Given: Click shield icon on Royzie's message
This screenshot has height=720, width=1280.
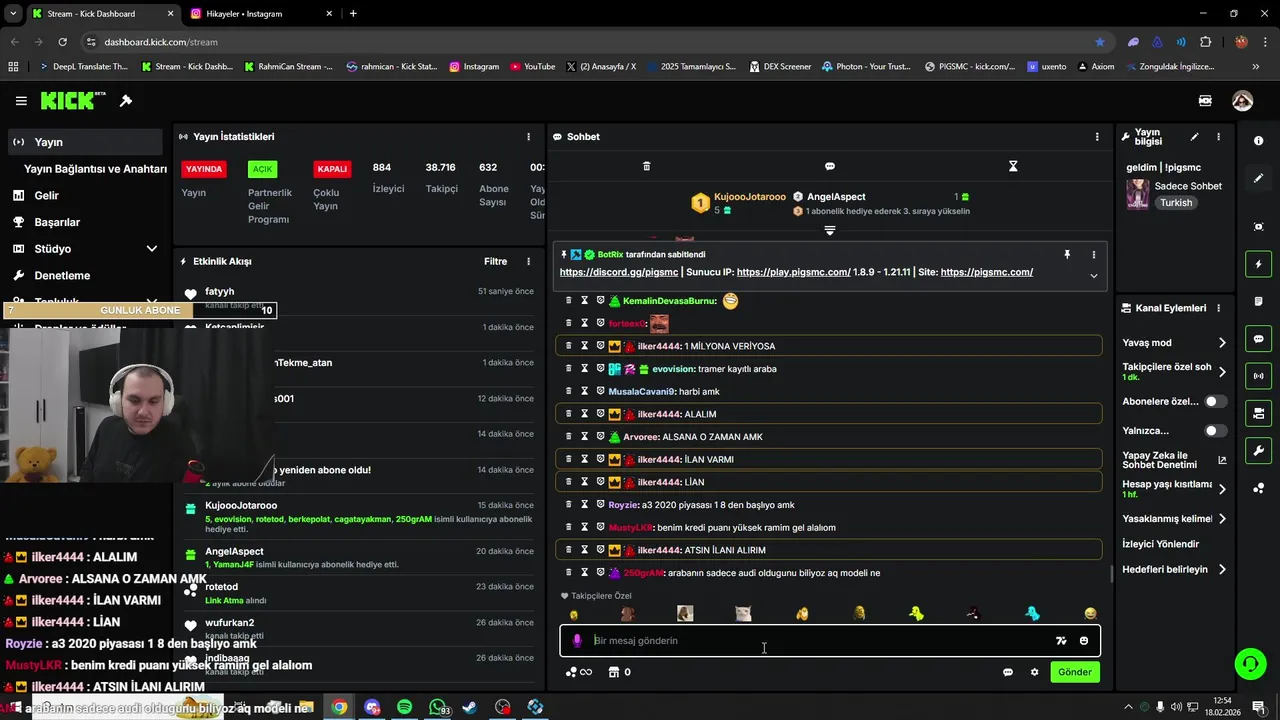Looking at the screenshot, I should click(600, 505).
